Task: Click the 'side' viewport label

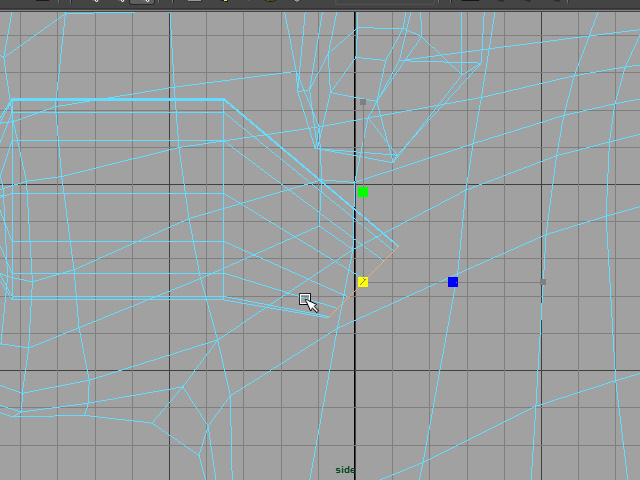Action: [345, 470]
